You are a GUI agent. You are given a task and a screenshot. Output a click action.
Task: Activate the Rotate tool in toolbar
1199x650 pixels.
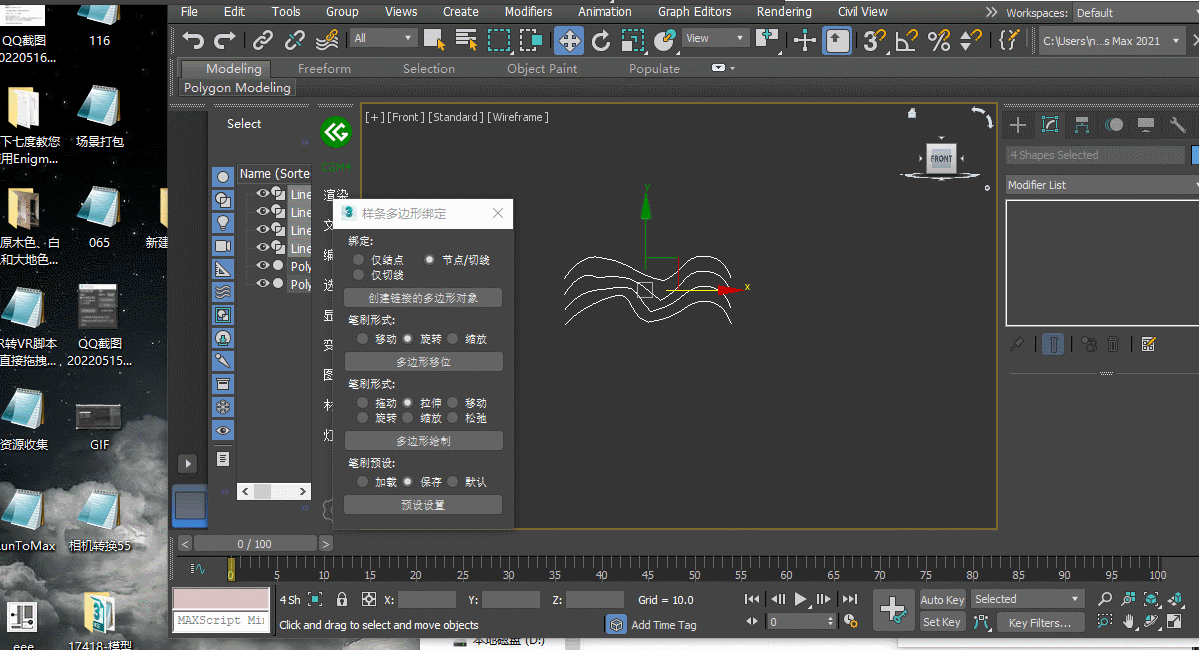(601, 41)
